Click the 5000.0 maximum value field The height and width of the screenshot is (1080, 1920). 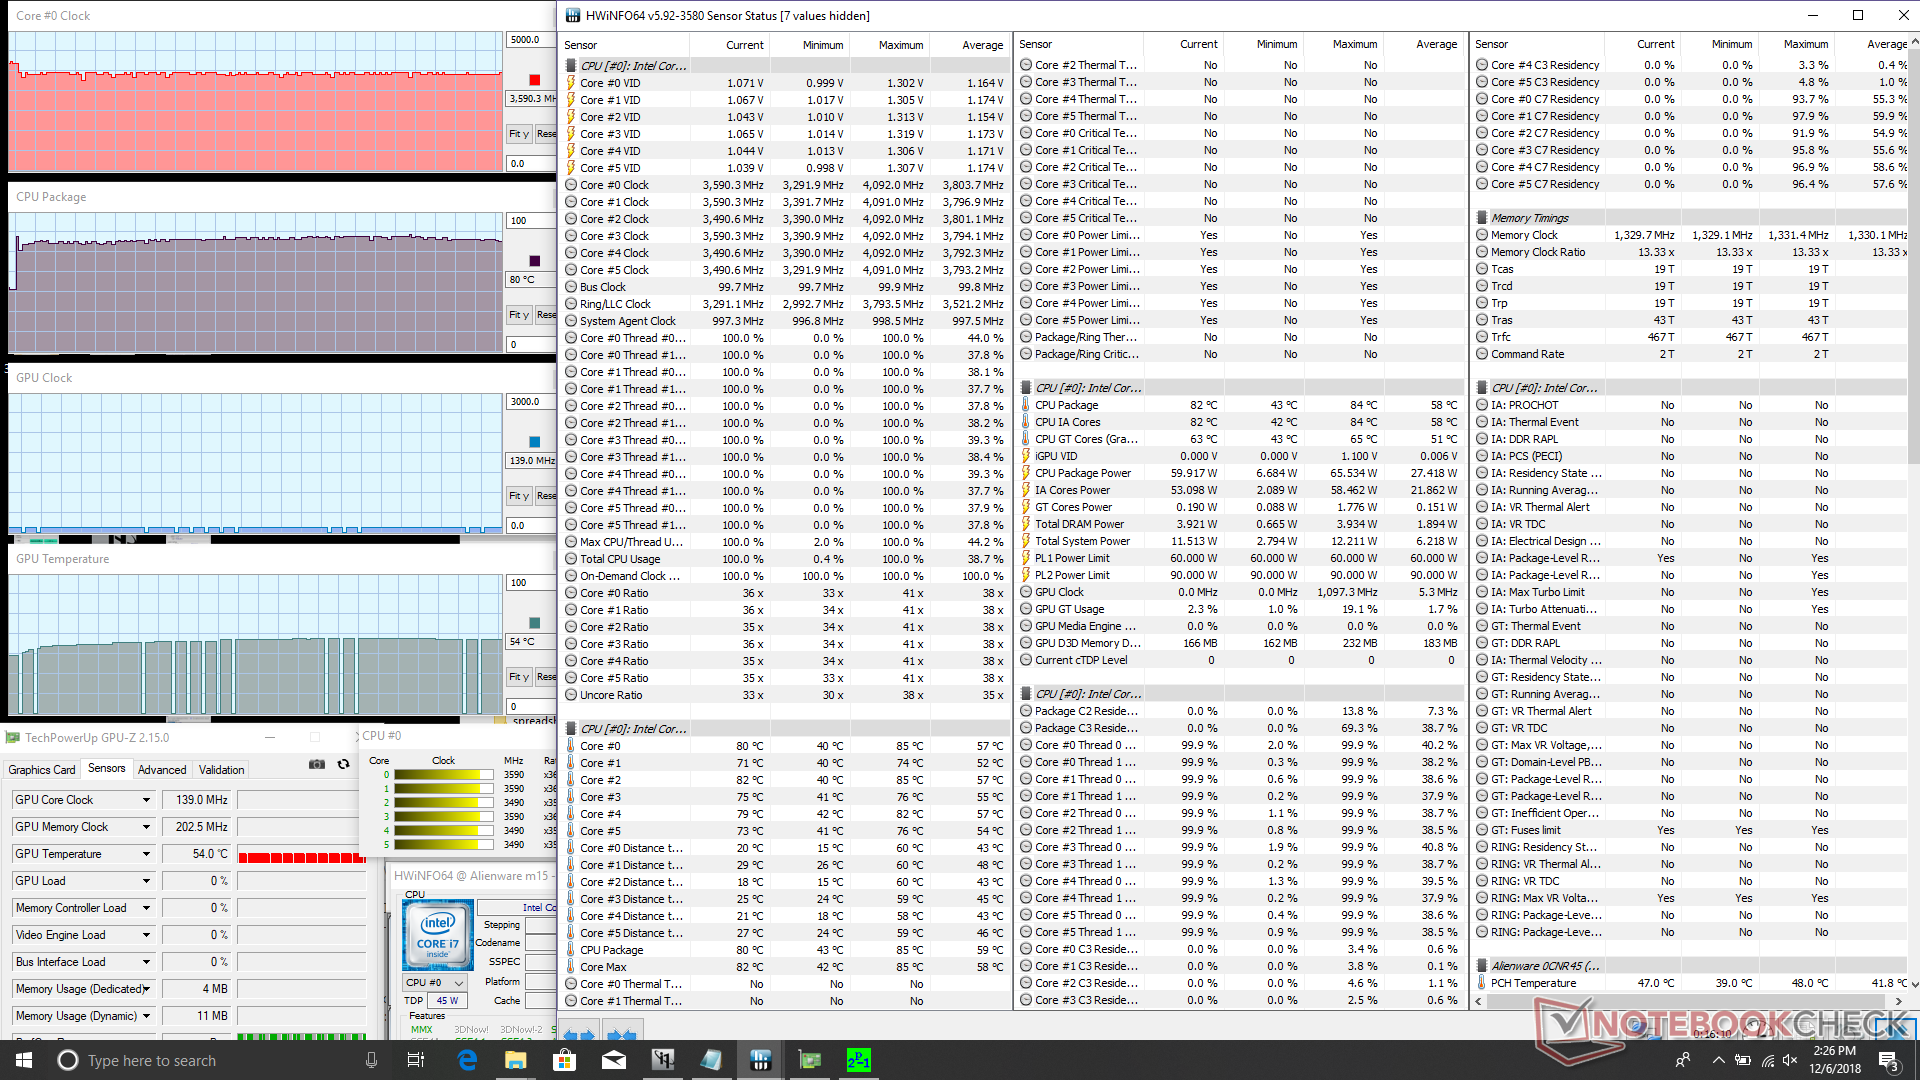pyautogui.click(x=528, y=40)
